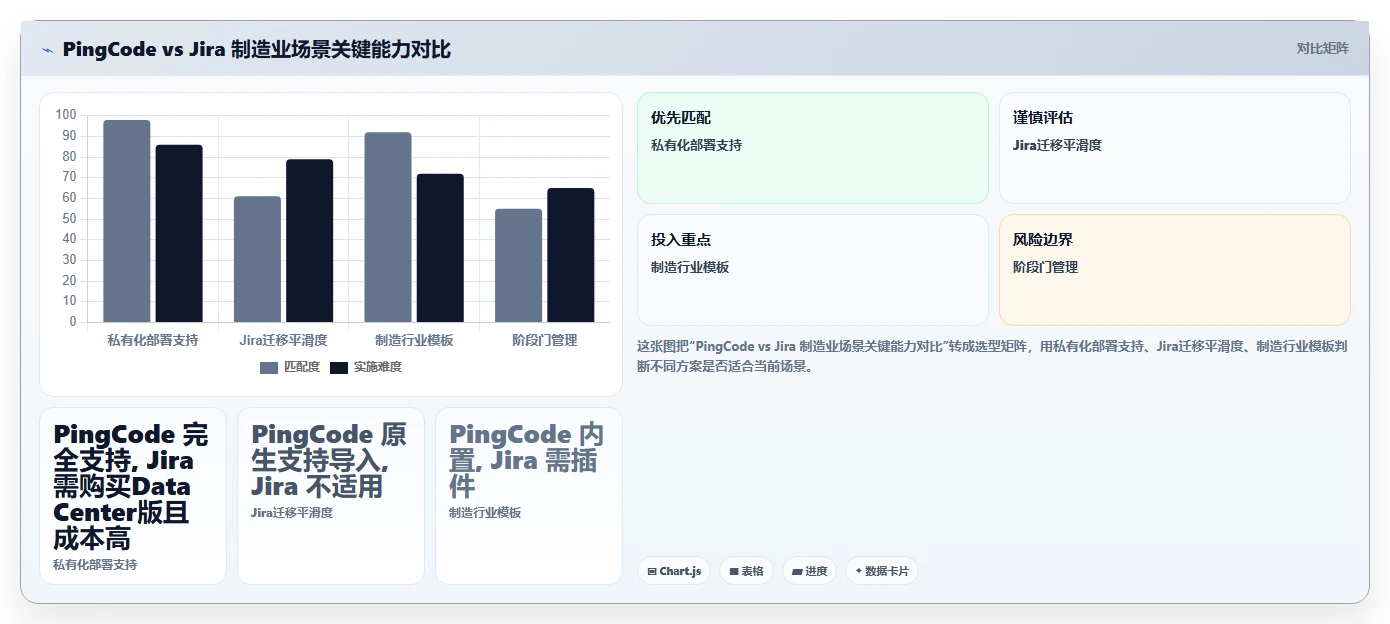The width and height of the screenshot is (1390, 624).
Task: Open the 风险边界 card
Action: [1175, 270]
